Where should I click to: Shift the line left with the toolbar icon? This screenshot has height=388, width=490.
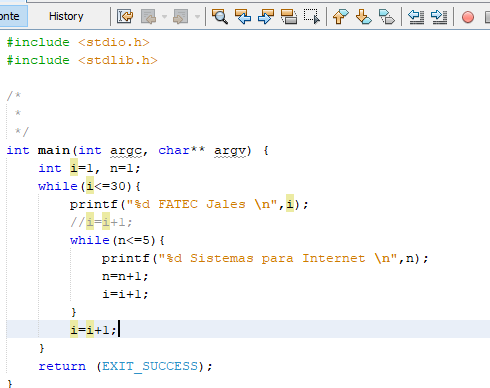[416, 16]
